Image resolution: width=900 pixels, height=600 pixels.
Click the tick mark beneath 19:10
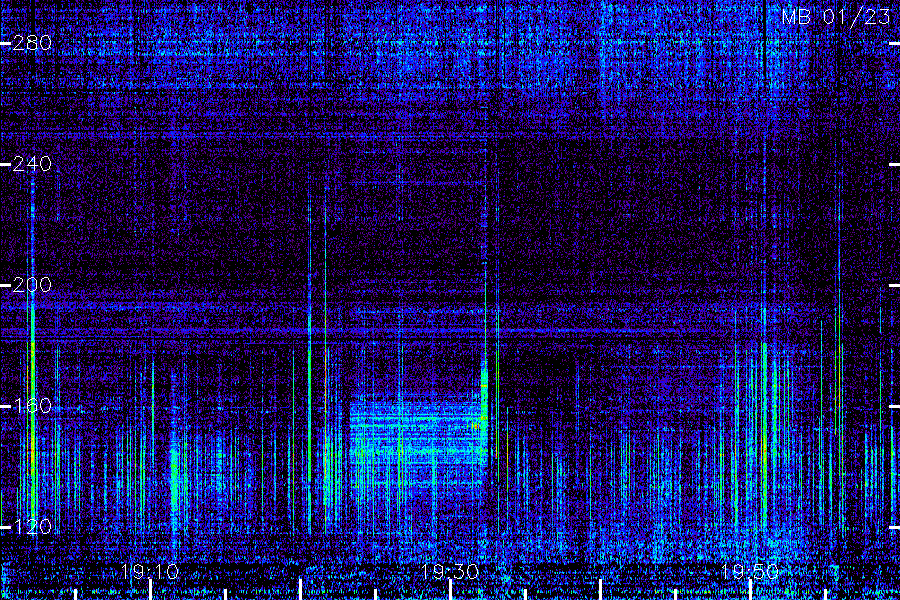(x=150, y=590)
